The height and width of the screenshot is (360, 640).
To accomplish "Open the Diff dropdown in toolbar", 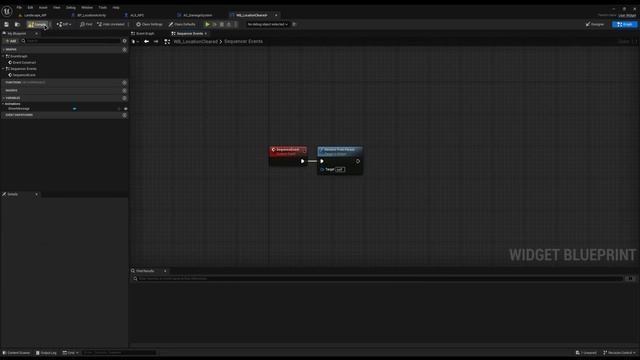I will [64, 24].
